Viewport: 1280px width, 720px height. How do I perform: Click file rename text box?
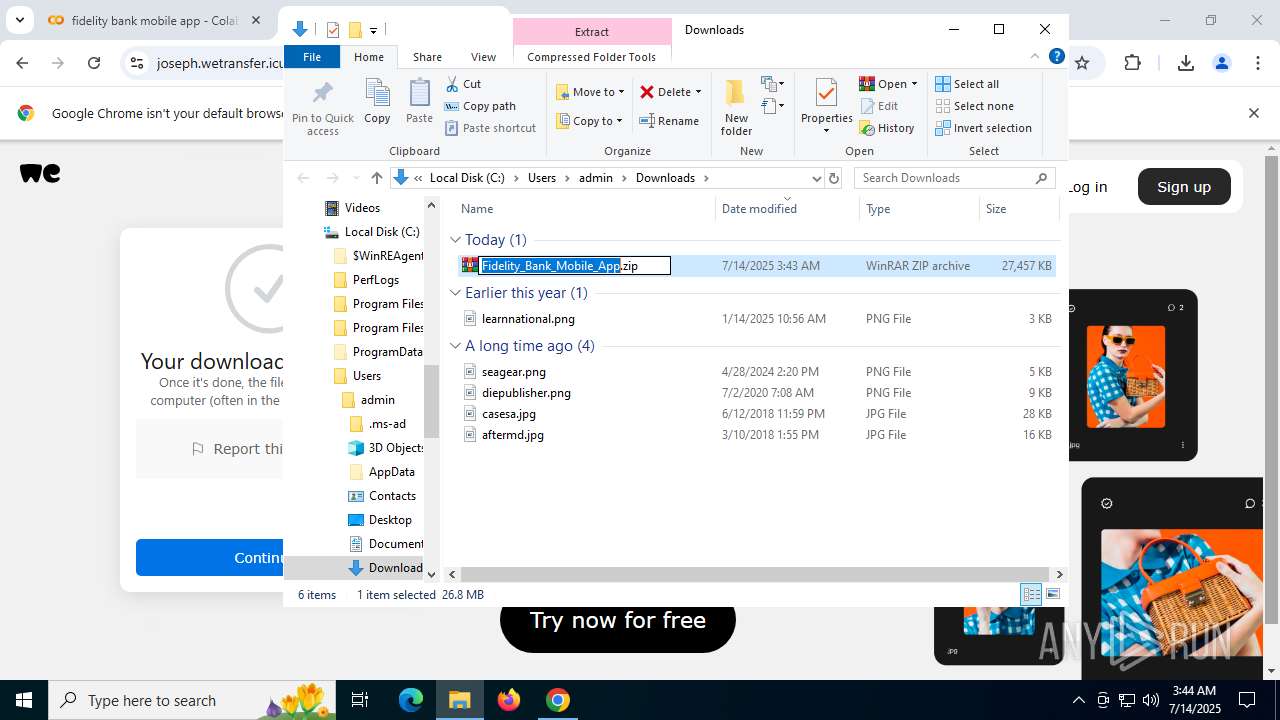click(575, 266)
